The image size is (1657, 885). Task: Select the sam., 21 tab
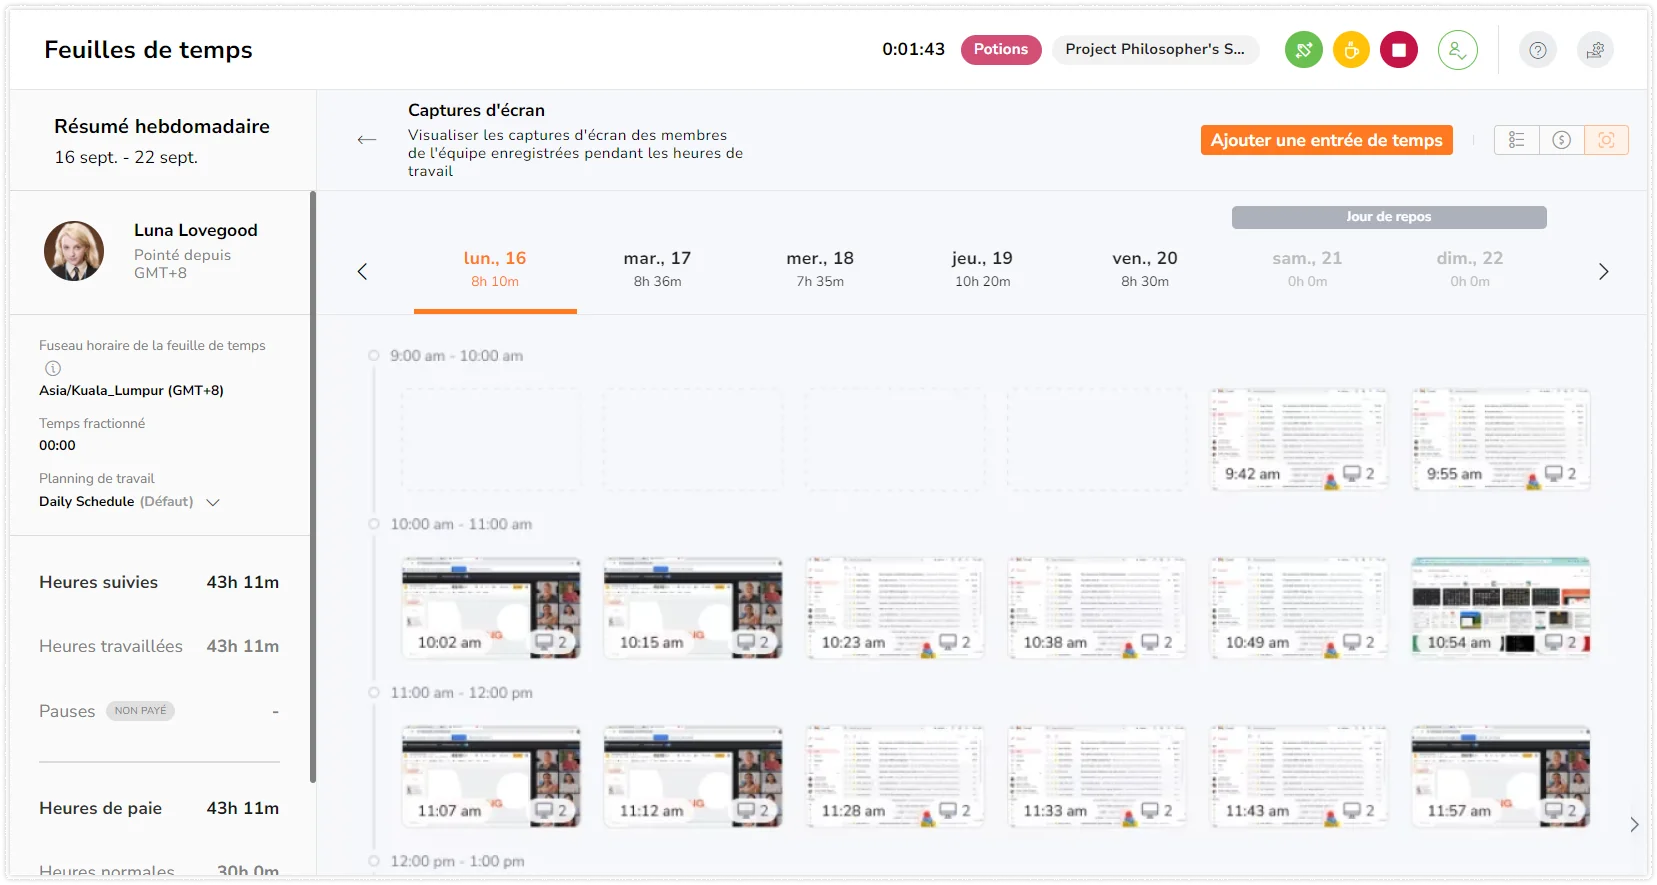[1307, 269]
